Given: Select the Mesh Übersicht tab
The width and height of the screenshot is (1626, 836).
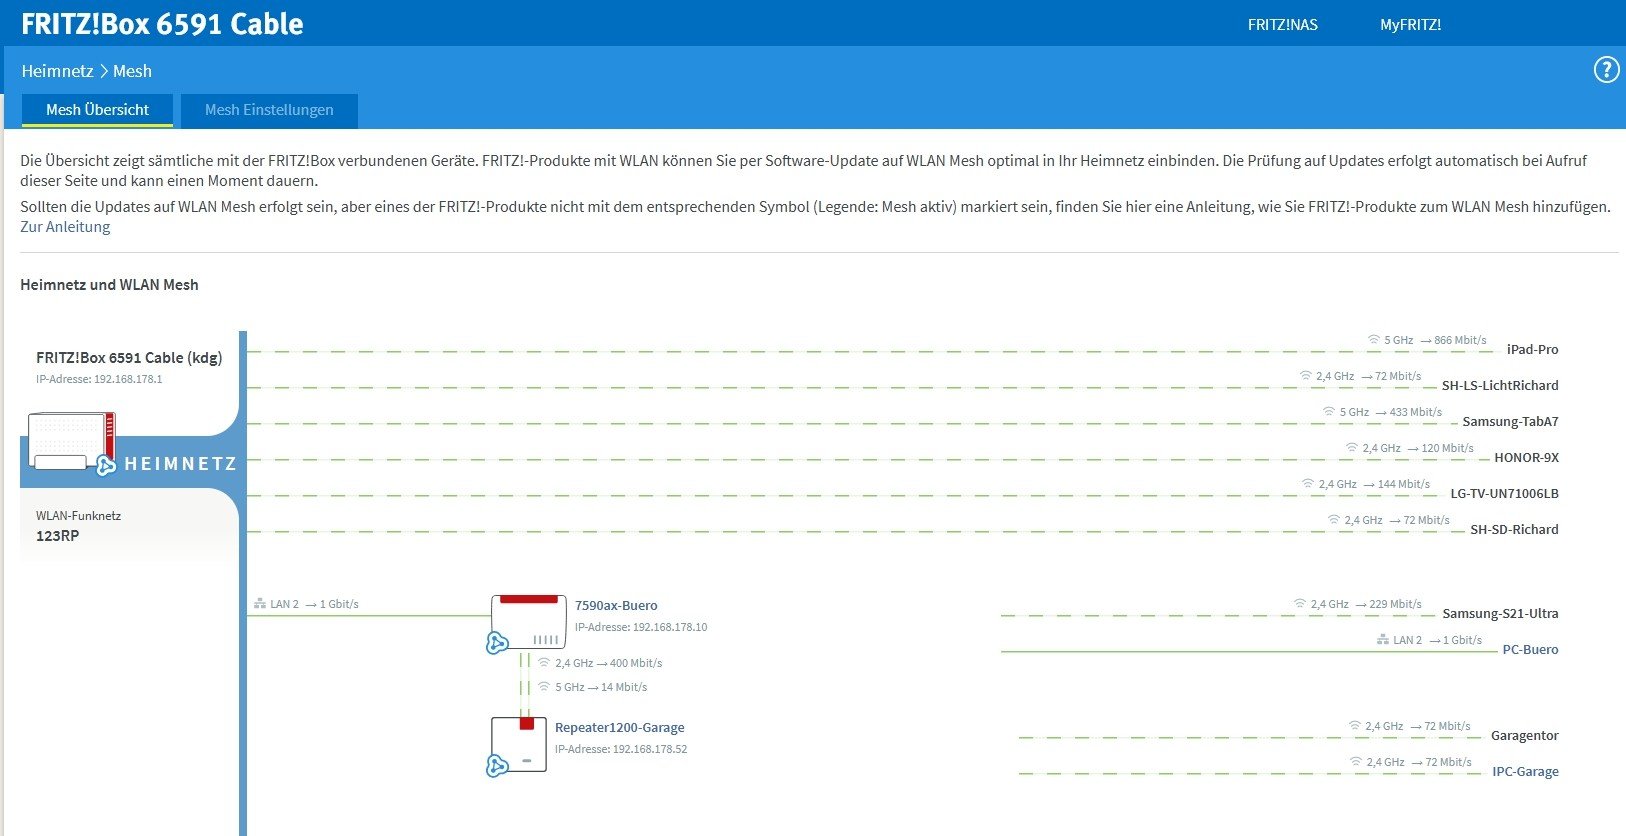Looking at the screenshot, I should 97,110.
